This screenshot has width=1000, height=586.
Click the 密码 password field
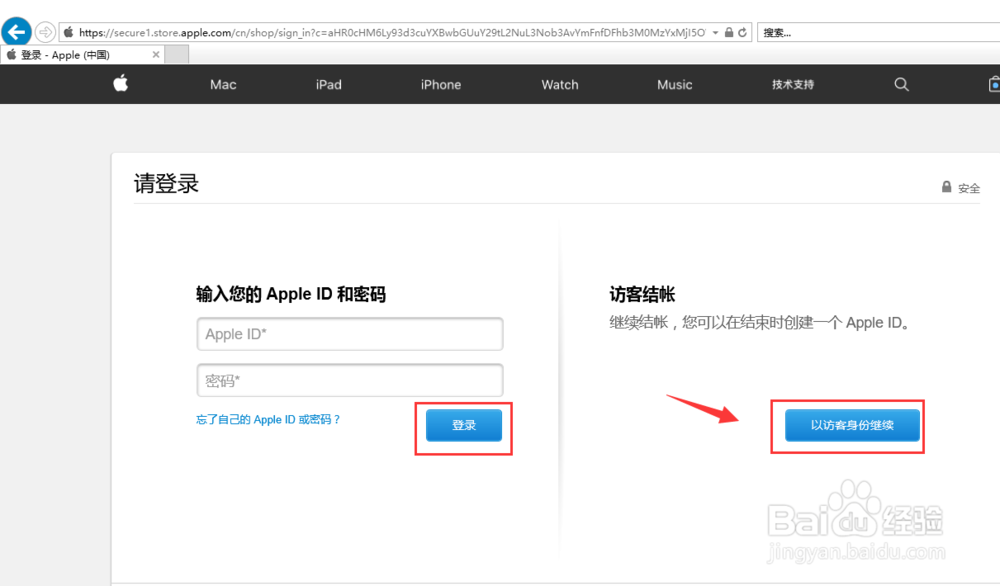[350, 381]
